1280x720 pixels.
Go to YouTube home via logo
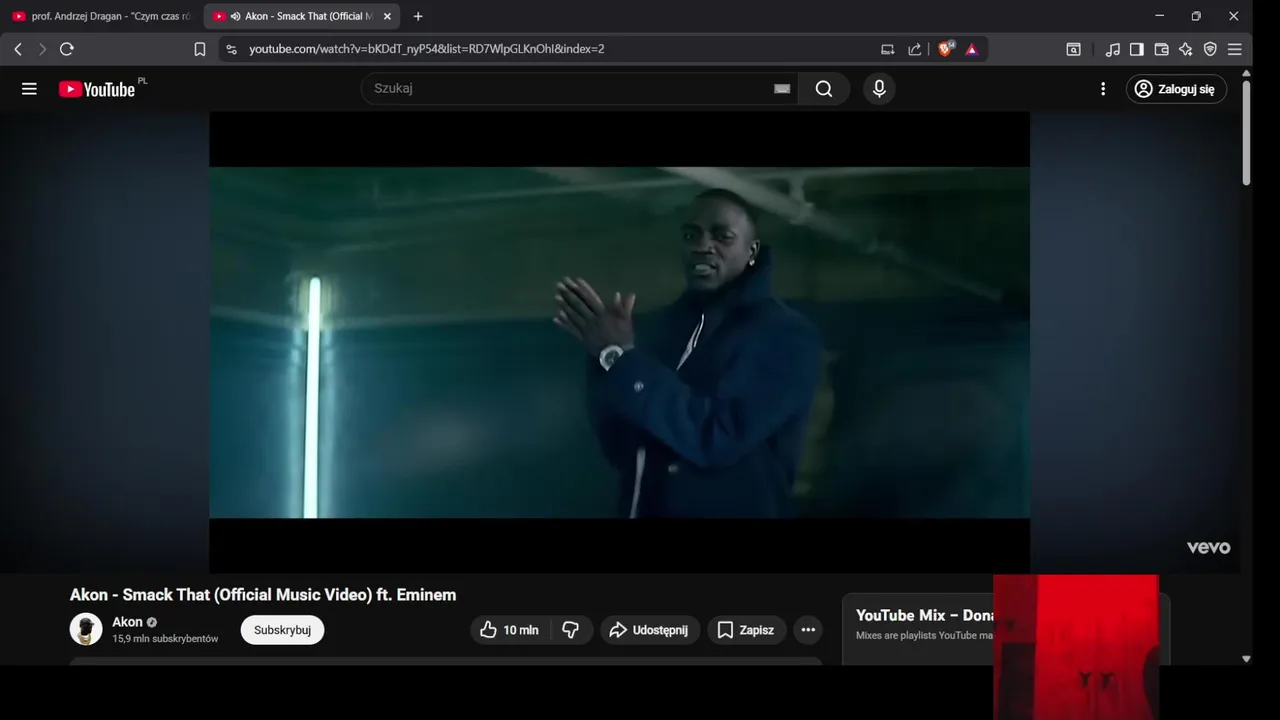tap(97, 89)
